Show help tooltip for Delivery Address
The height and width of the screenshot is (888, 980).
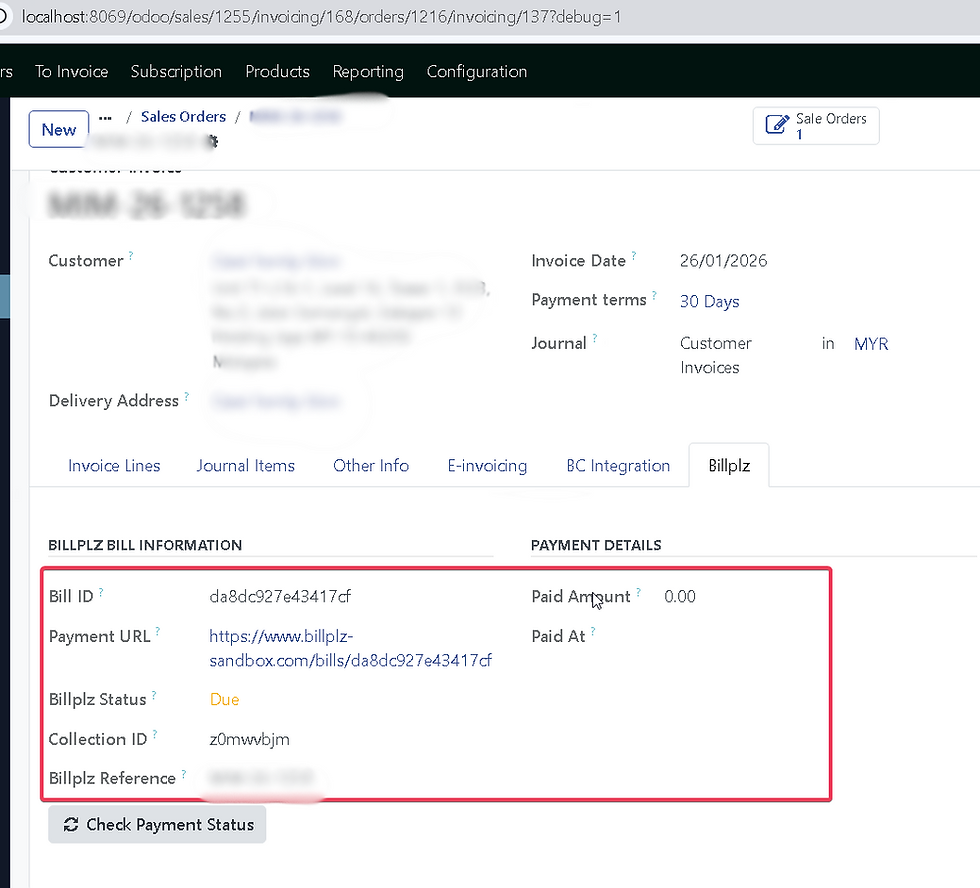pyautogui.click(x=187, y=395)
